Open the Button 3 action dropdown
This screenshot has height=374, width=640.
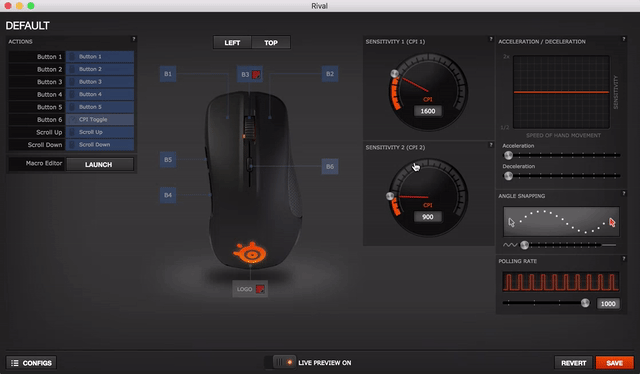100,82
